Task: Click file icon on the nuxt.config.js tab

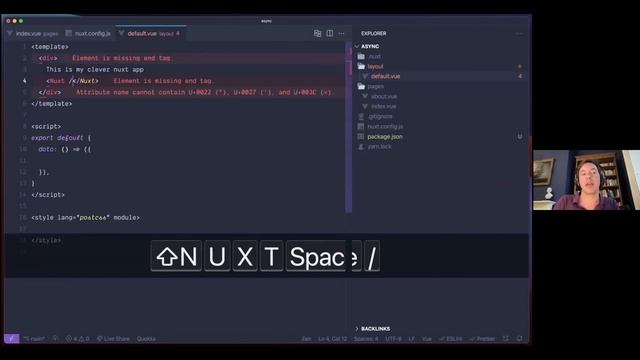Action: coord(69,33)
